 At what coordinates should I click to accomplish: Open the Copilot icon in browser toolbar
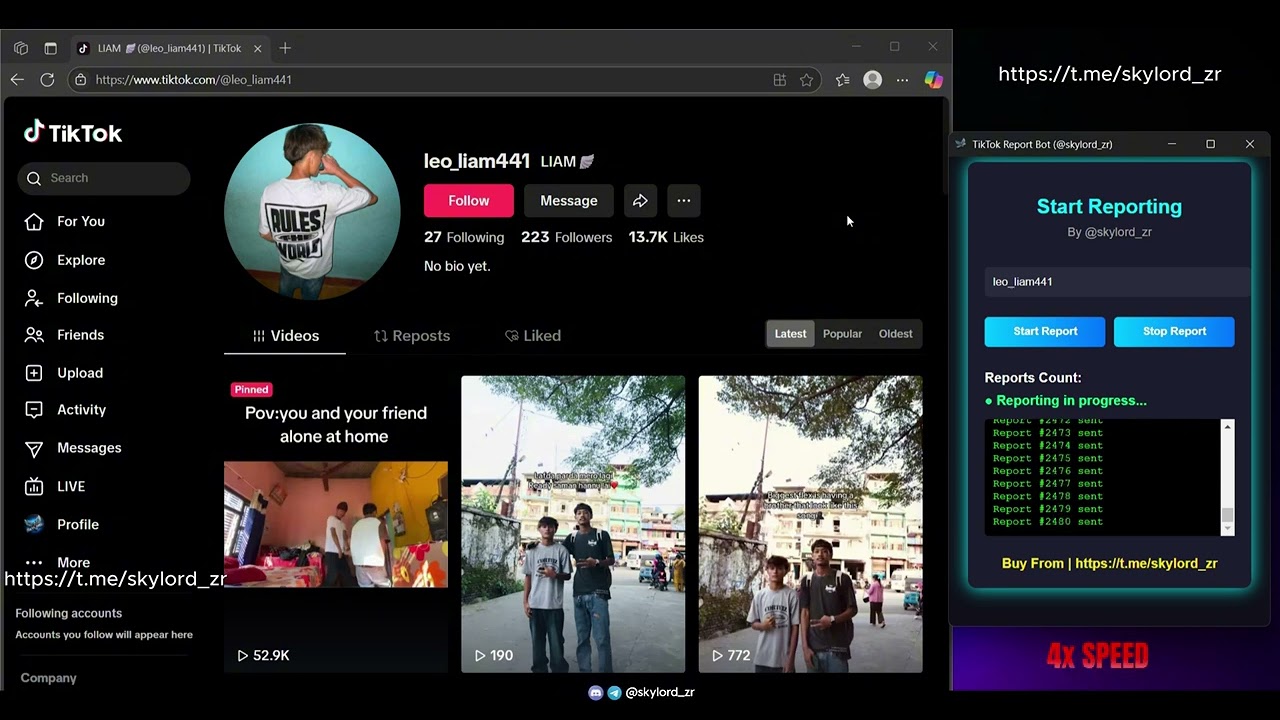pyautogui.click(x=933, y=80)
